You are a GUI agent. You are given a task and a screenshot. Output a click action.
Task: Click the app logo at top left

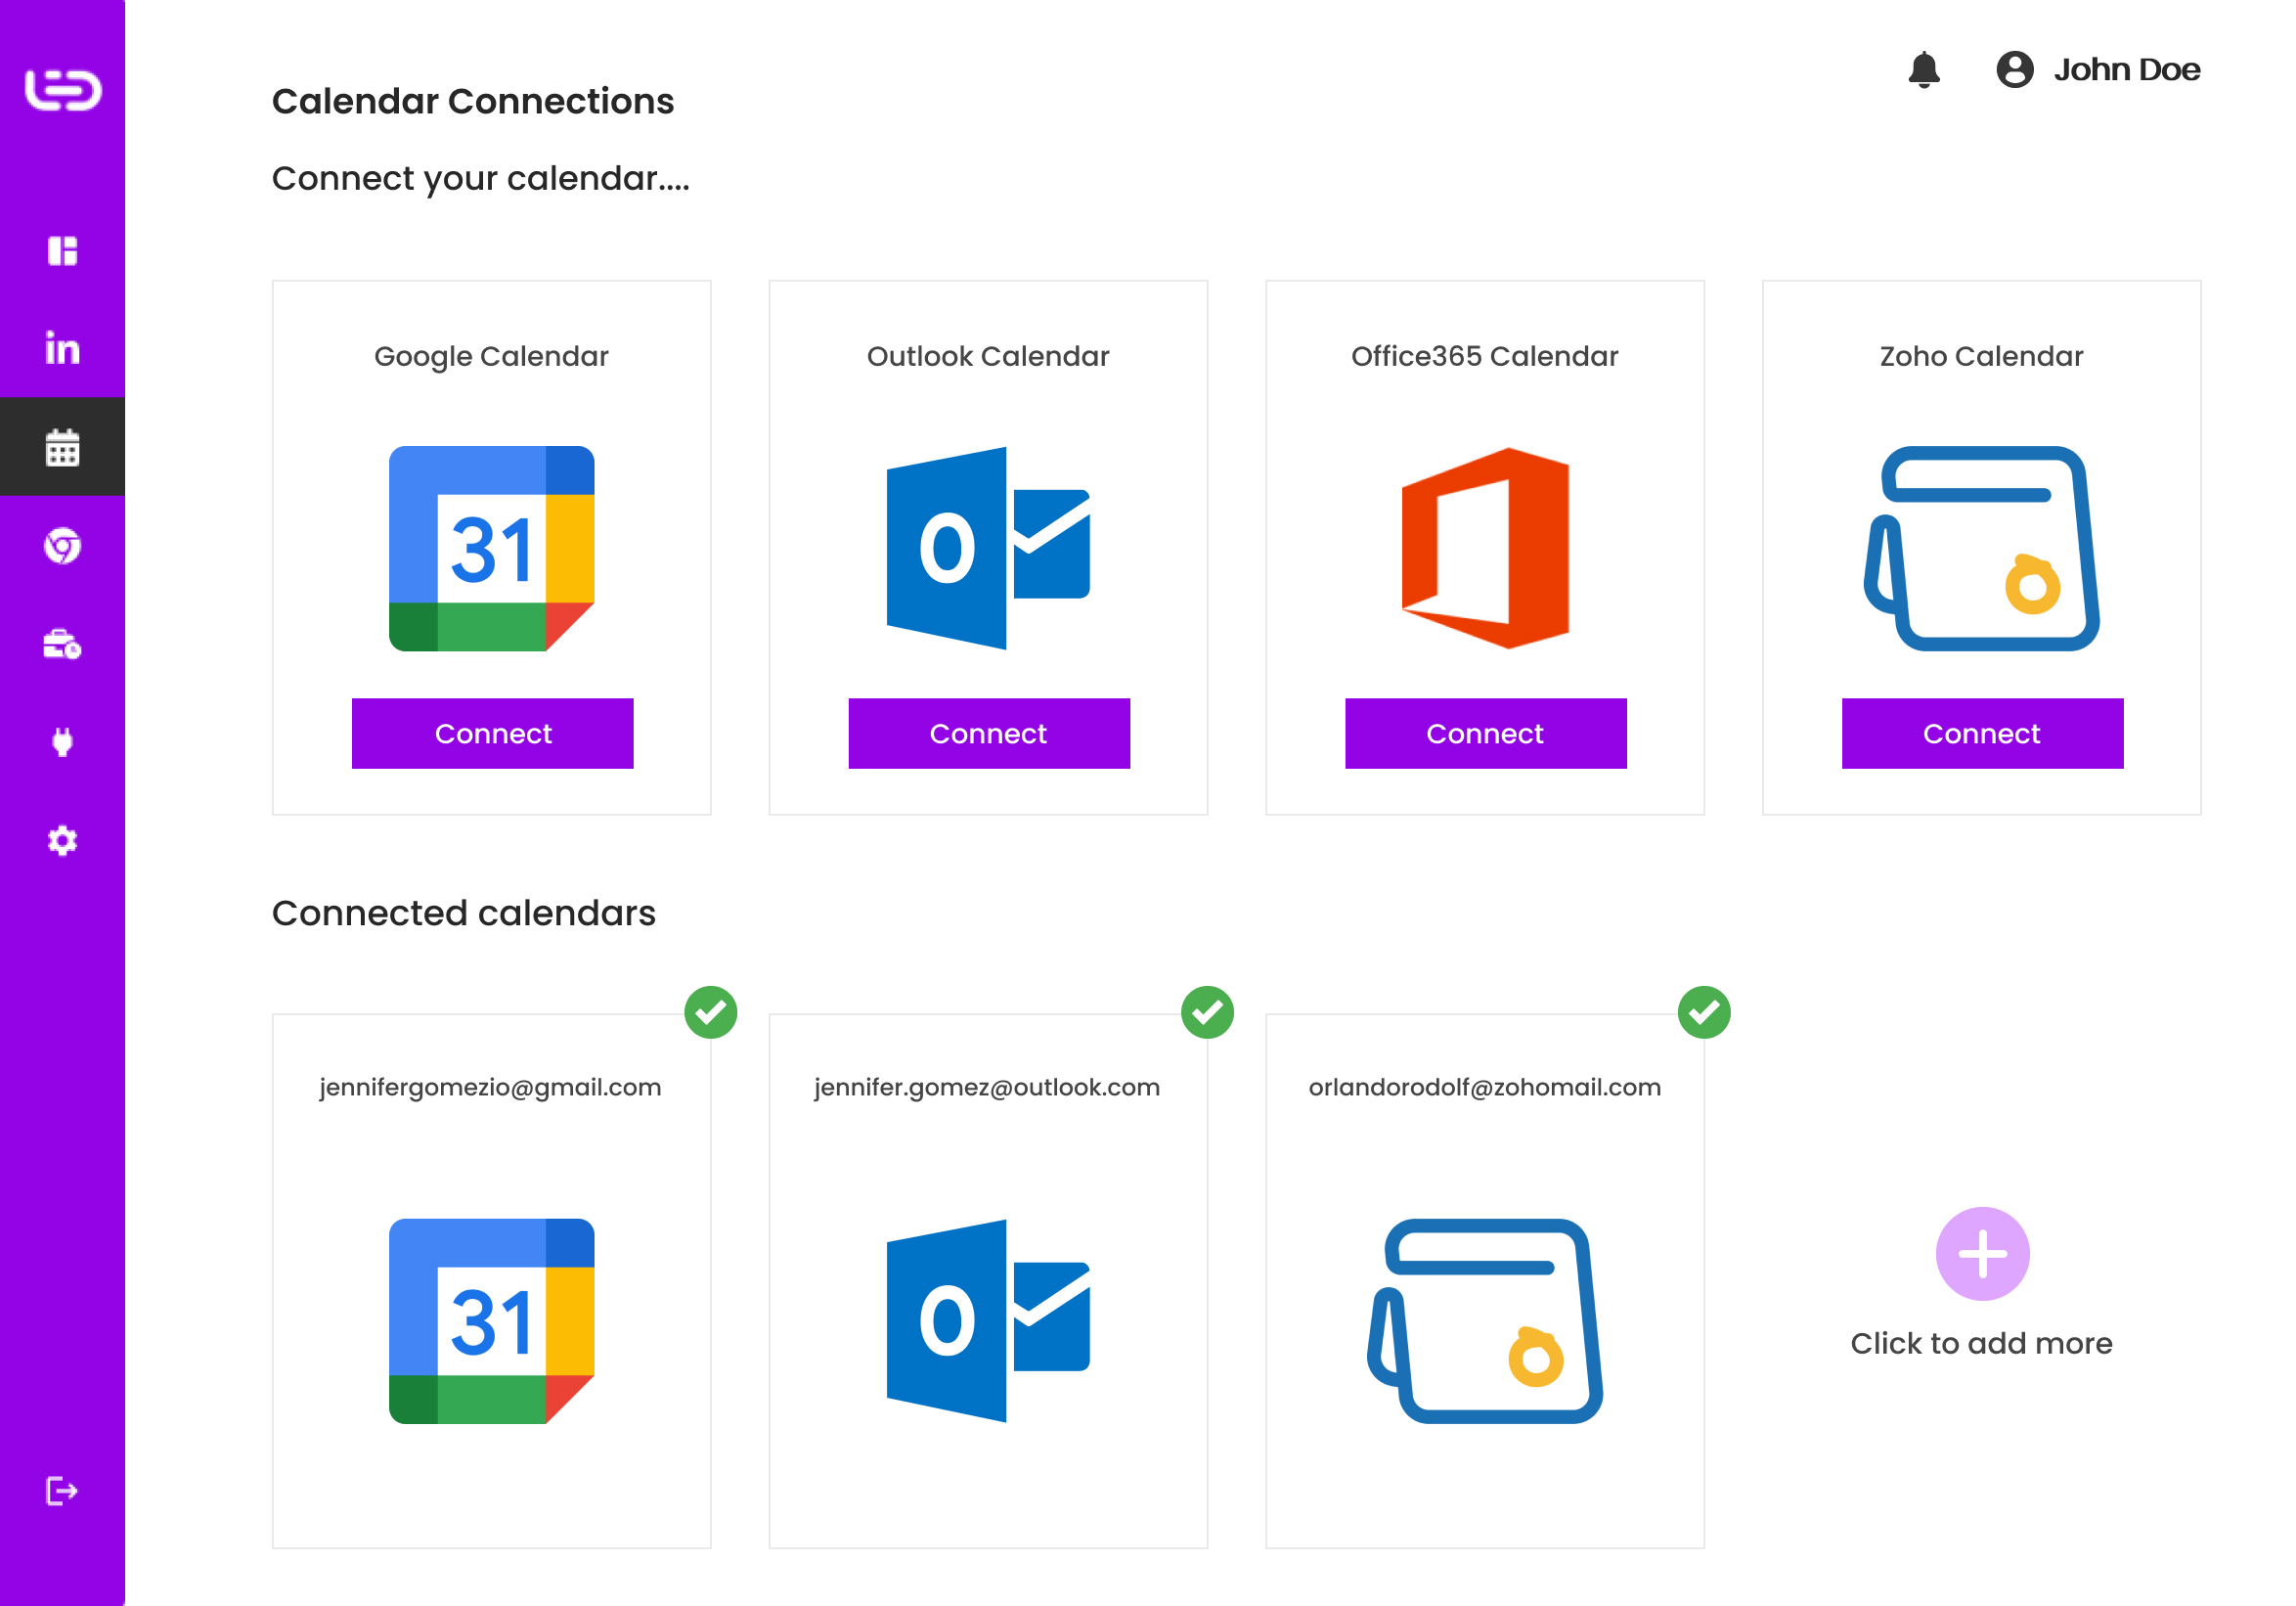(62, 90)
